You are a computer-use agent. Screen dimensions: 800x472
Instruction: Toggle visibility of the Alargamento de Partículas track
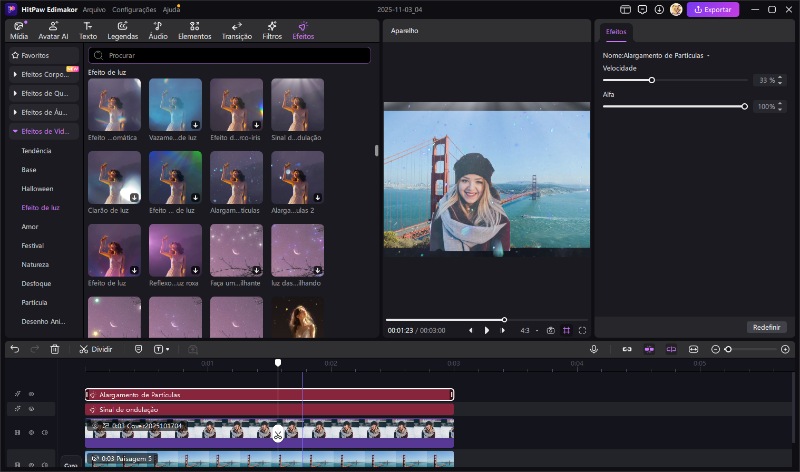[31, 394]
